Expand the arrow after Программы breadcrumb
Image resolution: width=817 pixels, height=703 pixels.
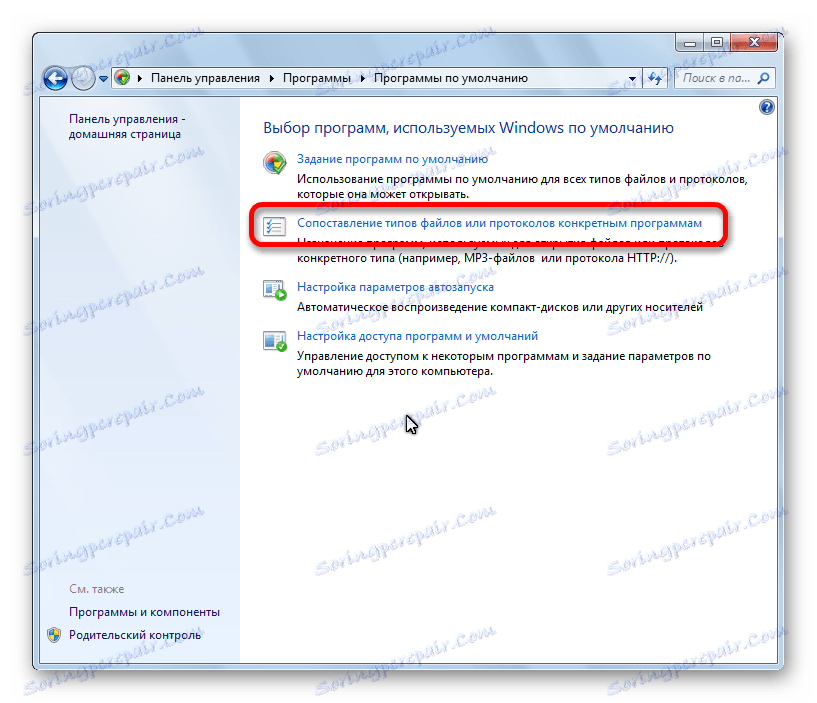coord(363,78)
